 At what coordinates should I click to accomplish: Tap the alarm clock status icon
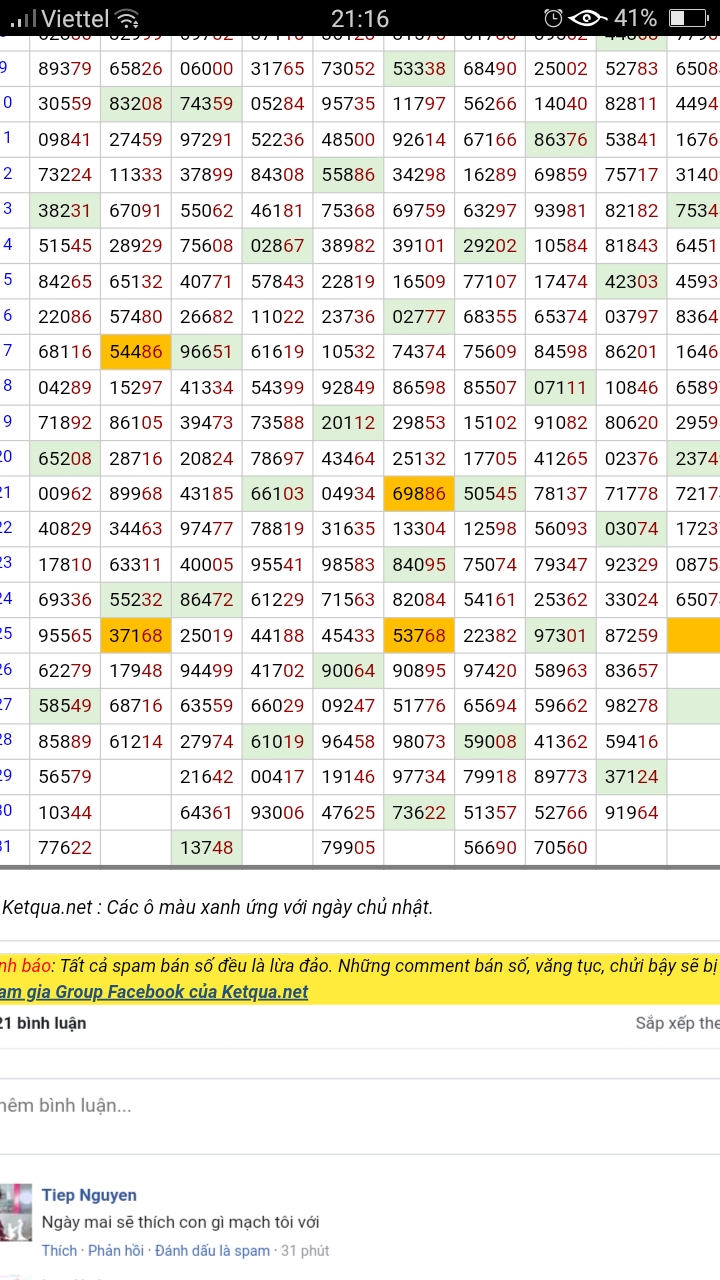click(553, 18)
